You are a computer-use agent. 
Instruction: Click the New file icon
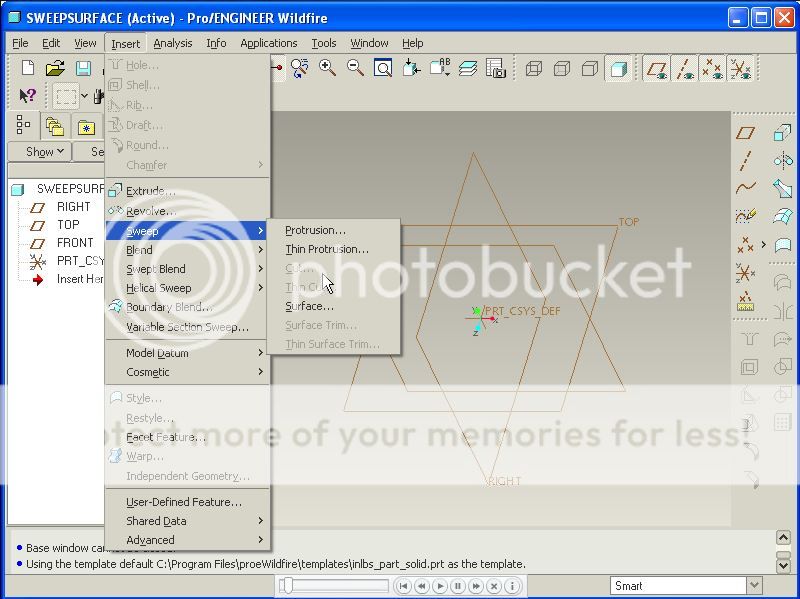(x=28, y=68)
